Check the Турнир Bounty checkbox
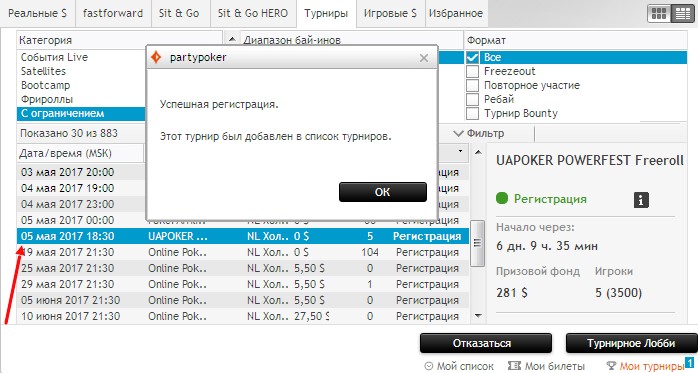 pos(472,113)
